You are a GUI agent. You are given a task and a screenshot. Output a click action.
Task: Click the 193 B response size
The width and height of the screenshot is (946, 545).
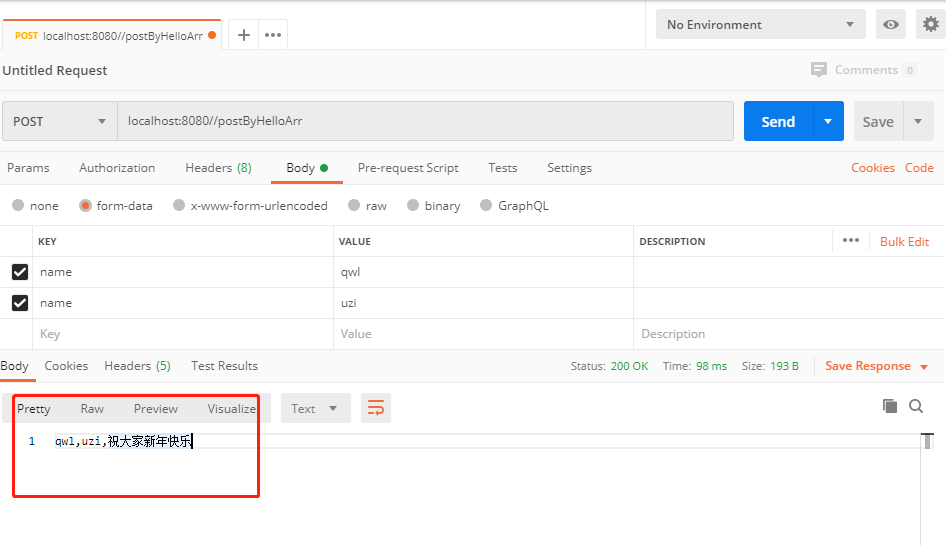784,366
